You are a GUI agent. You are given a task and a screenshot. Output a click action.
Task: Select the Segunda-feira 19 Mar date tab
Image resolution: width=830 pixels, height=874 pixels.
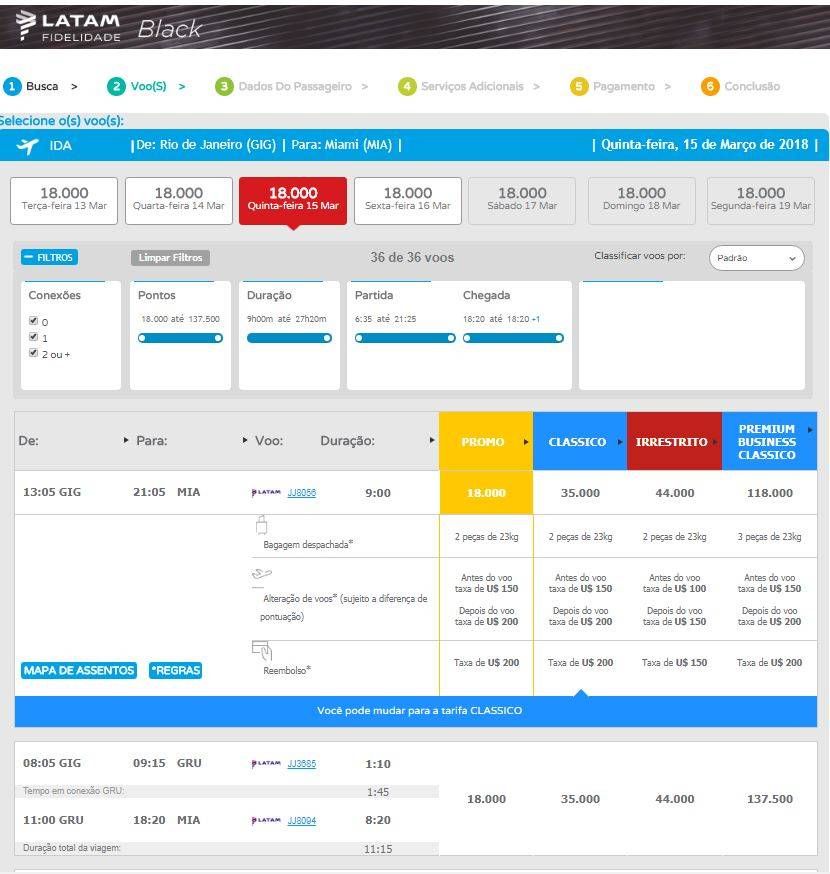point(761,201)
